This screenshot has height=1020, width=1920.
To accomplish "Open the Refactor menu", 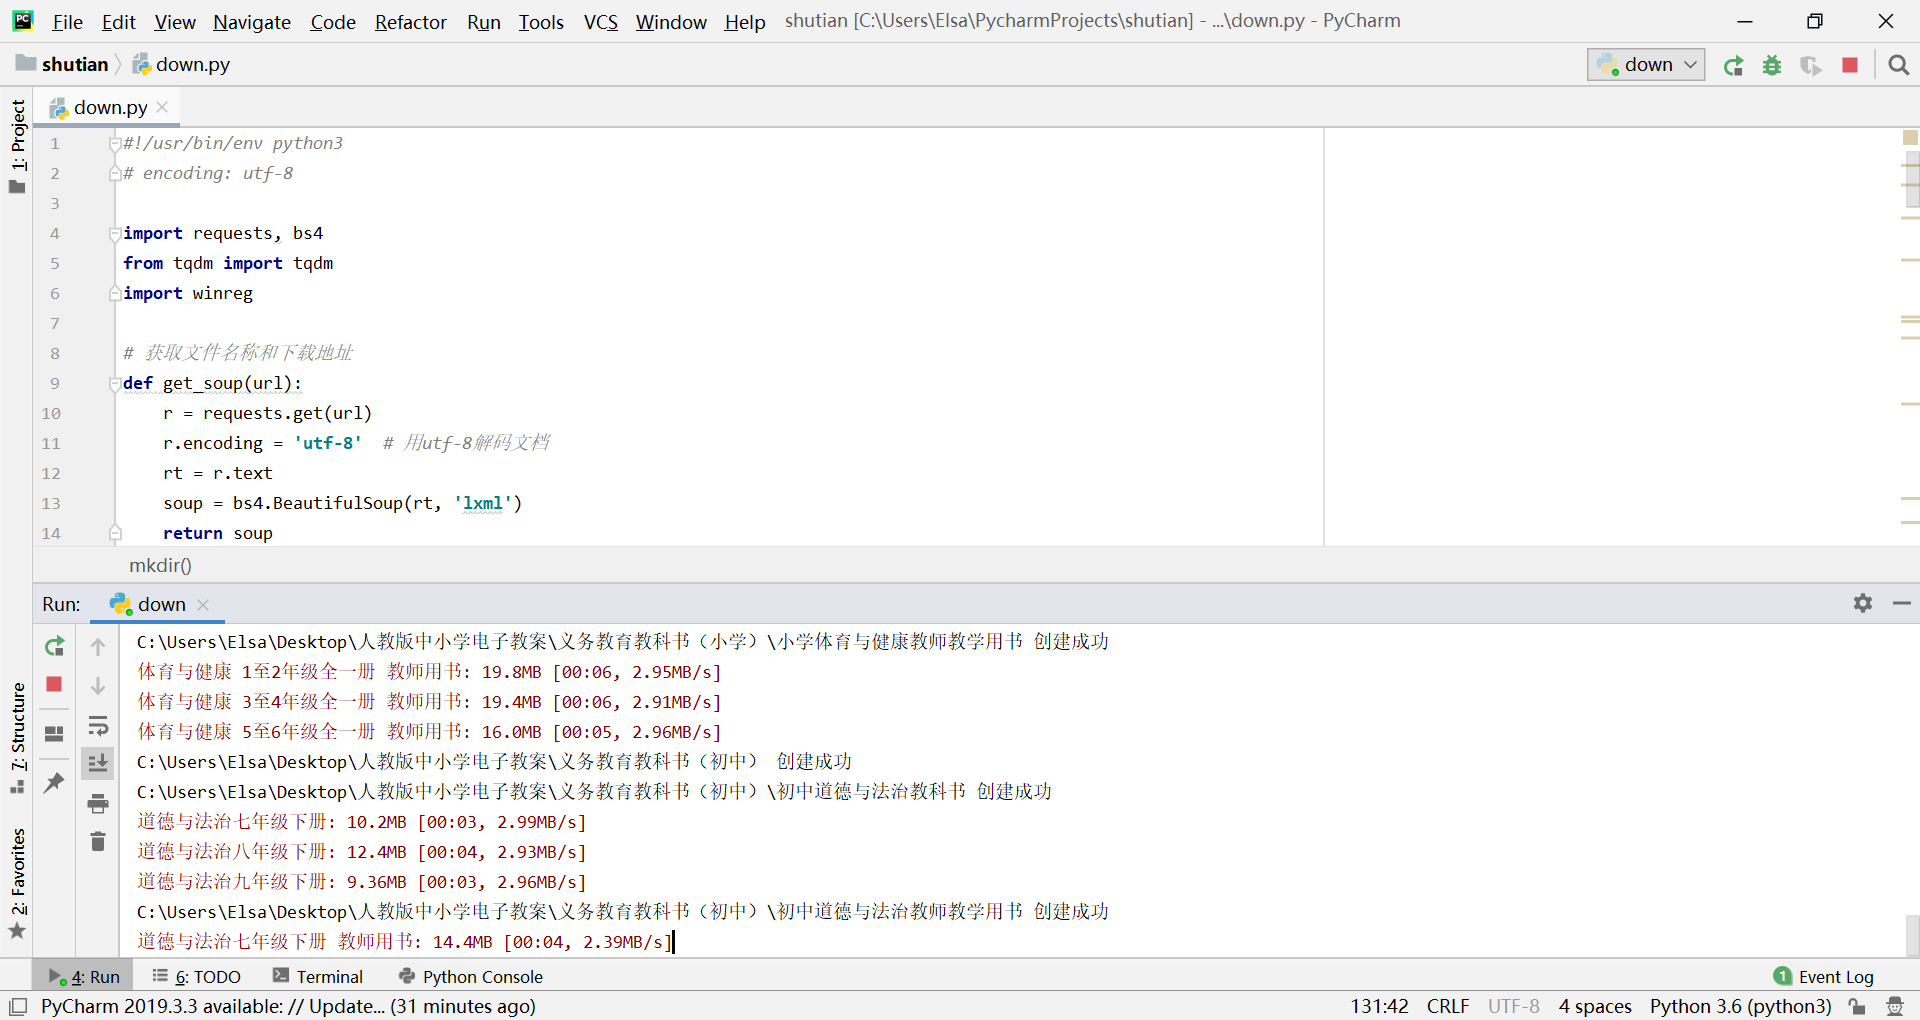I will point(410,21).
